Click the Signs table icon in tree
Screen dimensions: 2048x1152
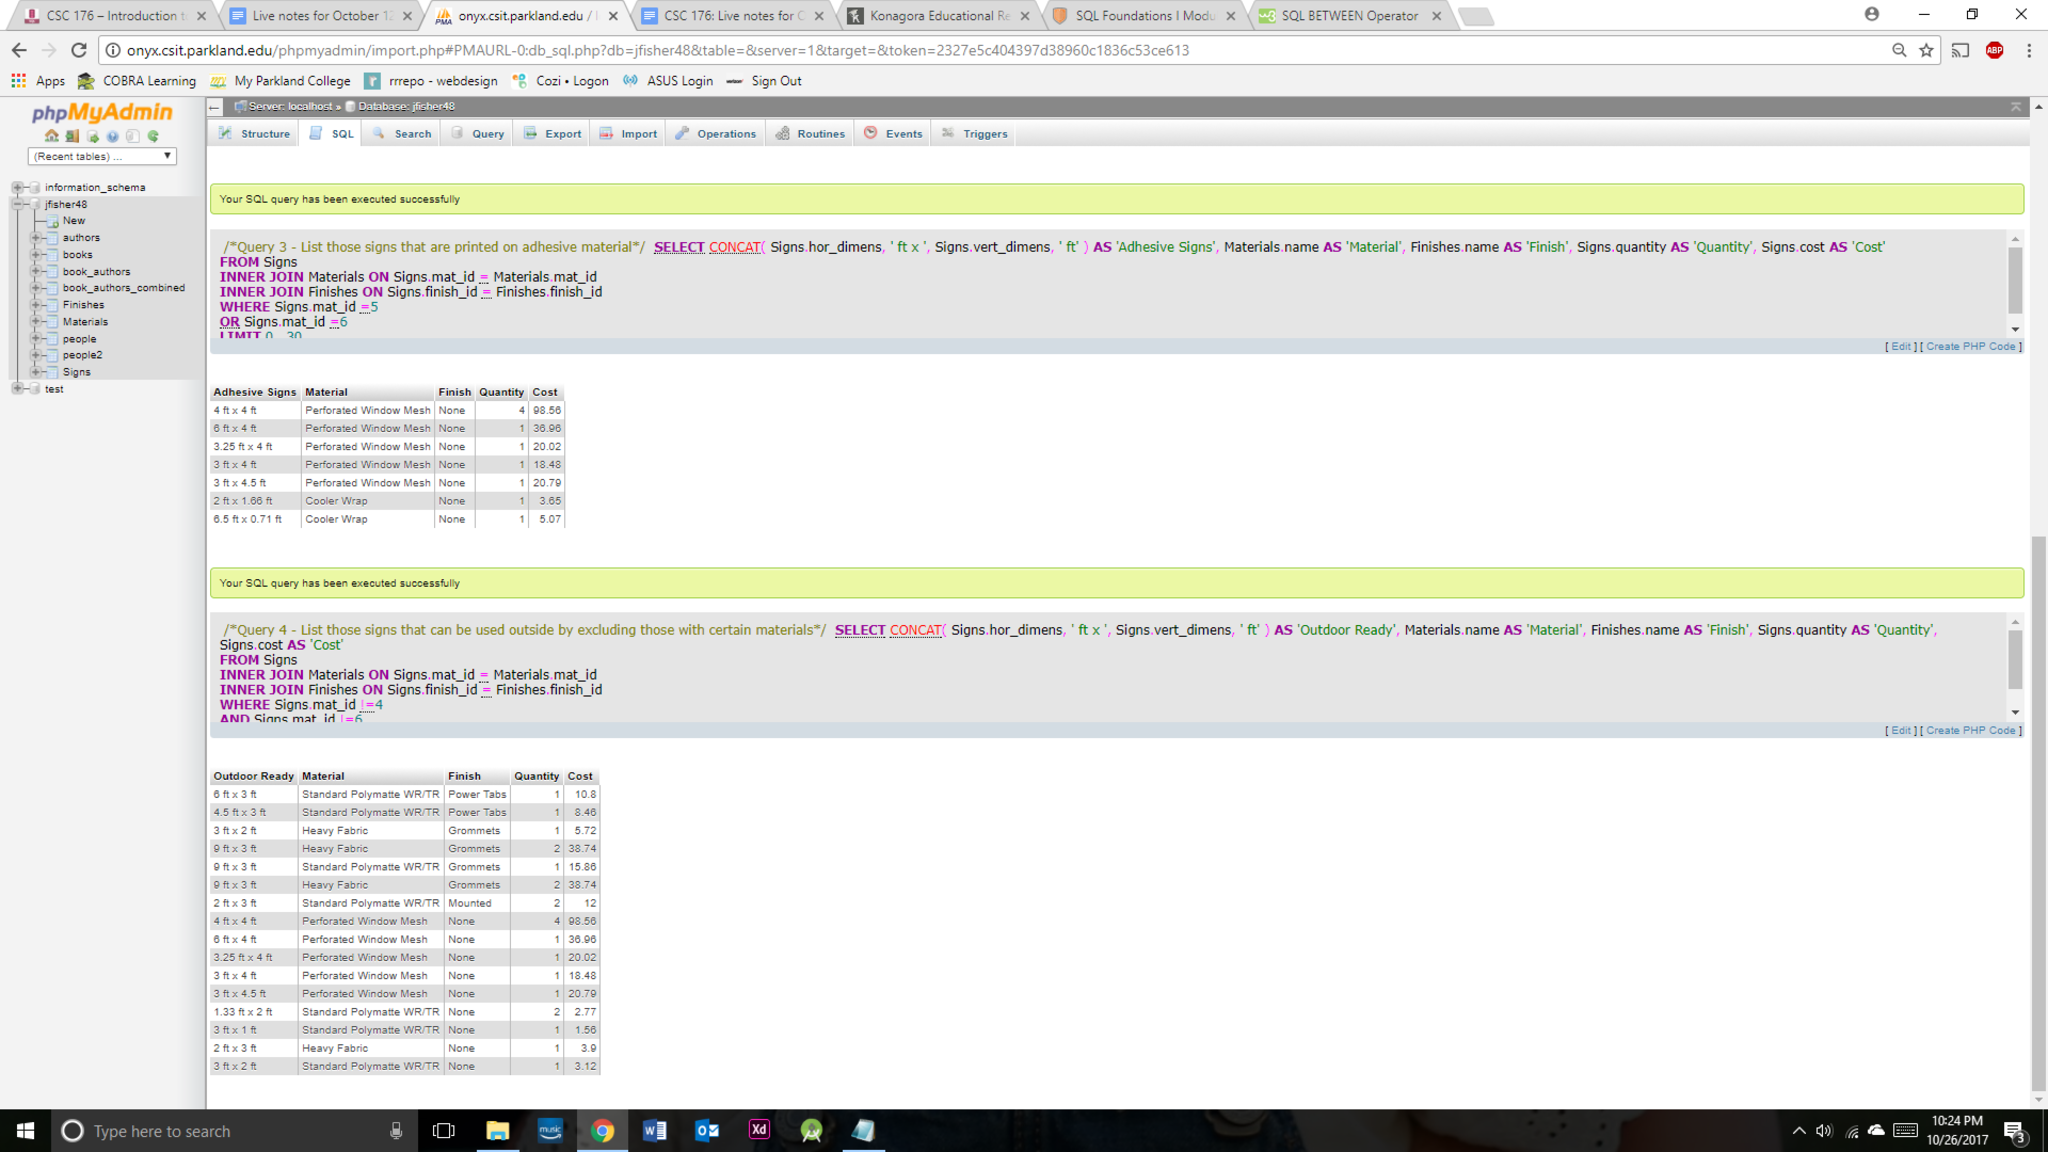pos(53,372)
